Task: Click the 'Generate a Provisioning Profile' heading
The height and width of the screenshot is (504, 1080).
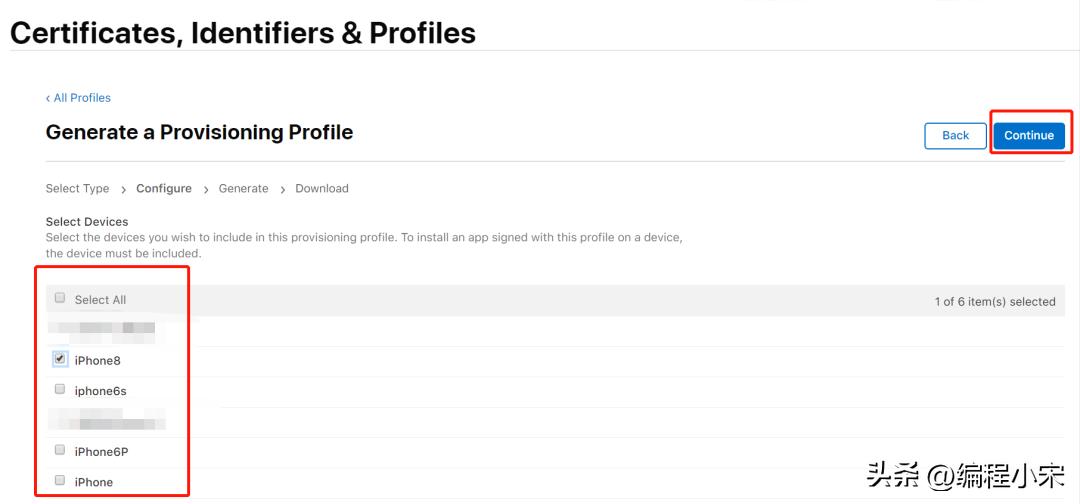Action: click(x=199, y=132)
